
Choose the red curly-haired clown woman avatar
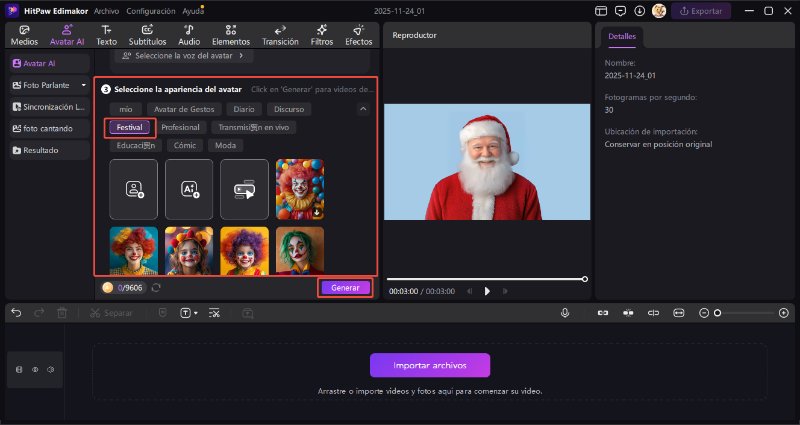[134, 251]
